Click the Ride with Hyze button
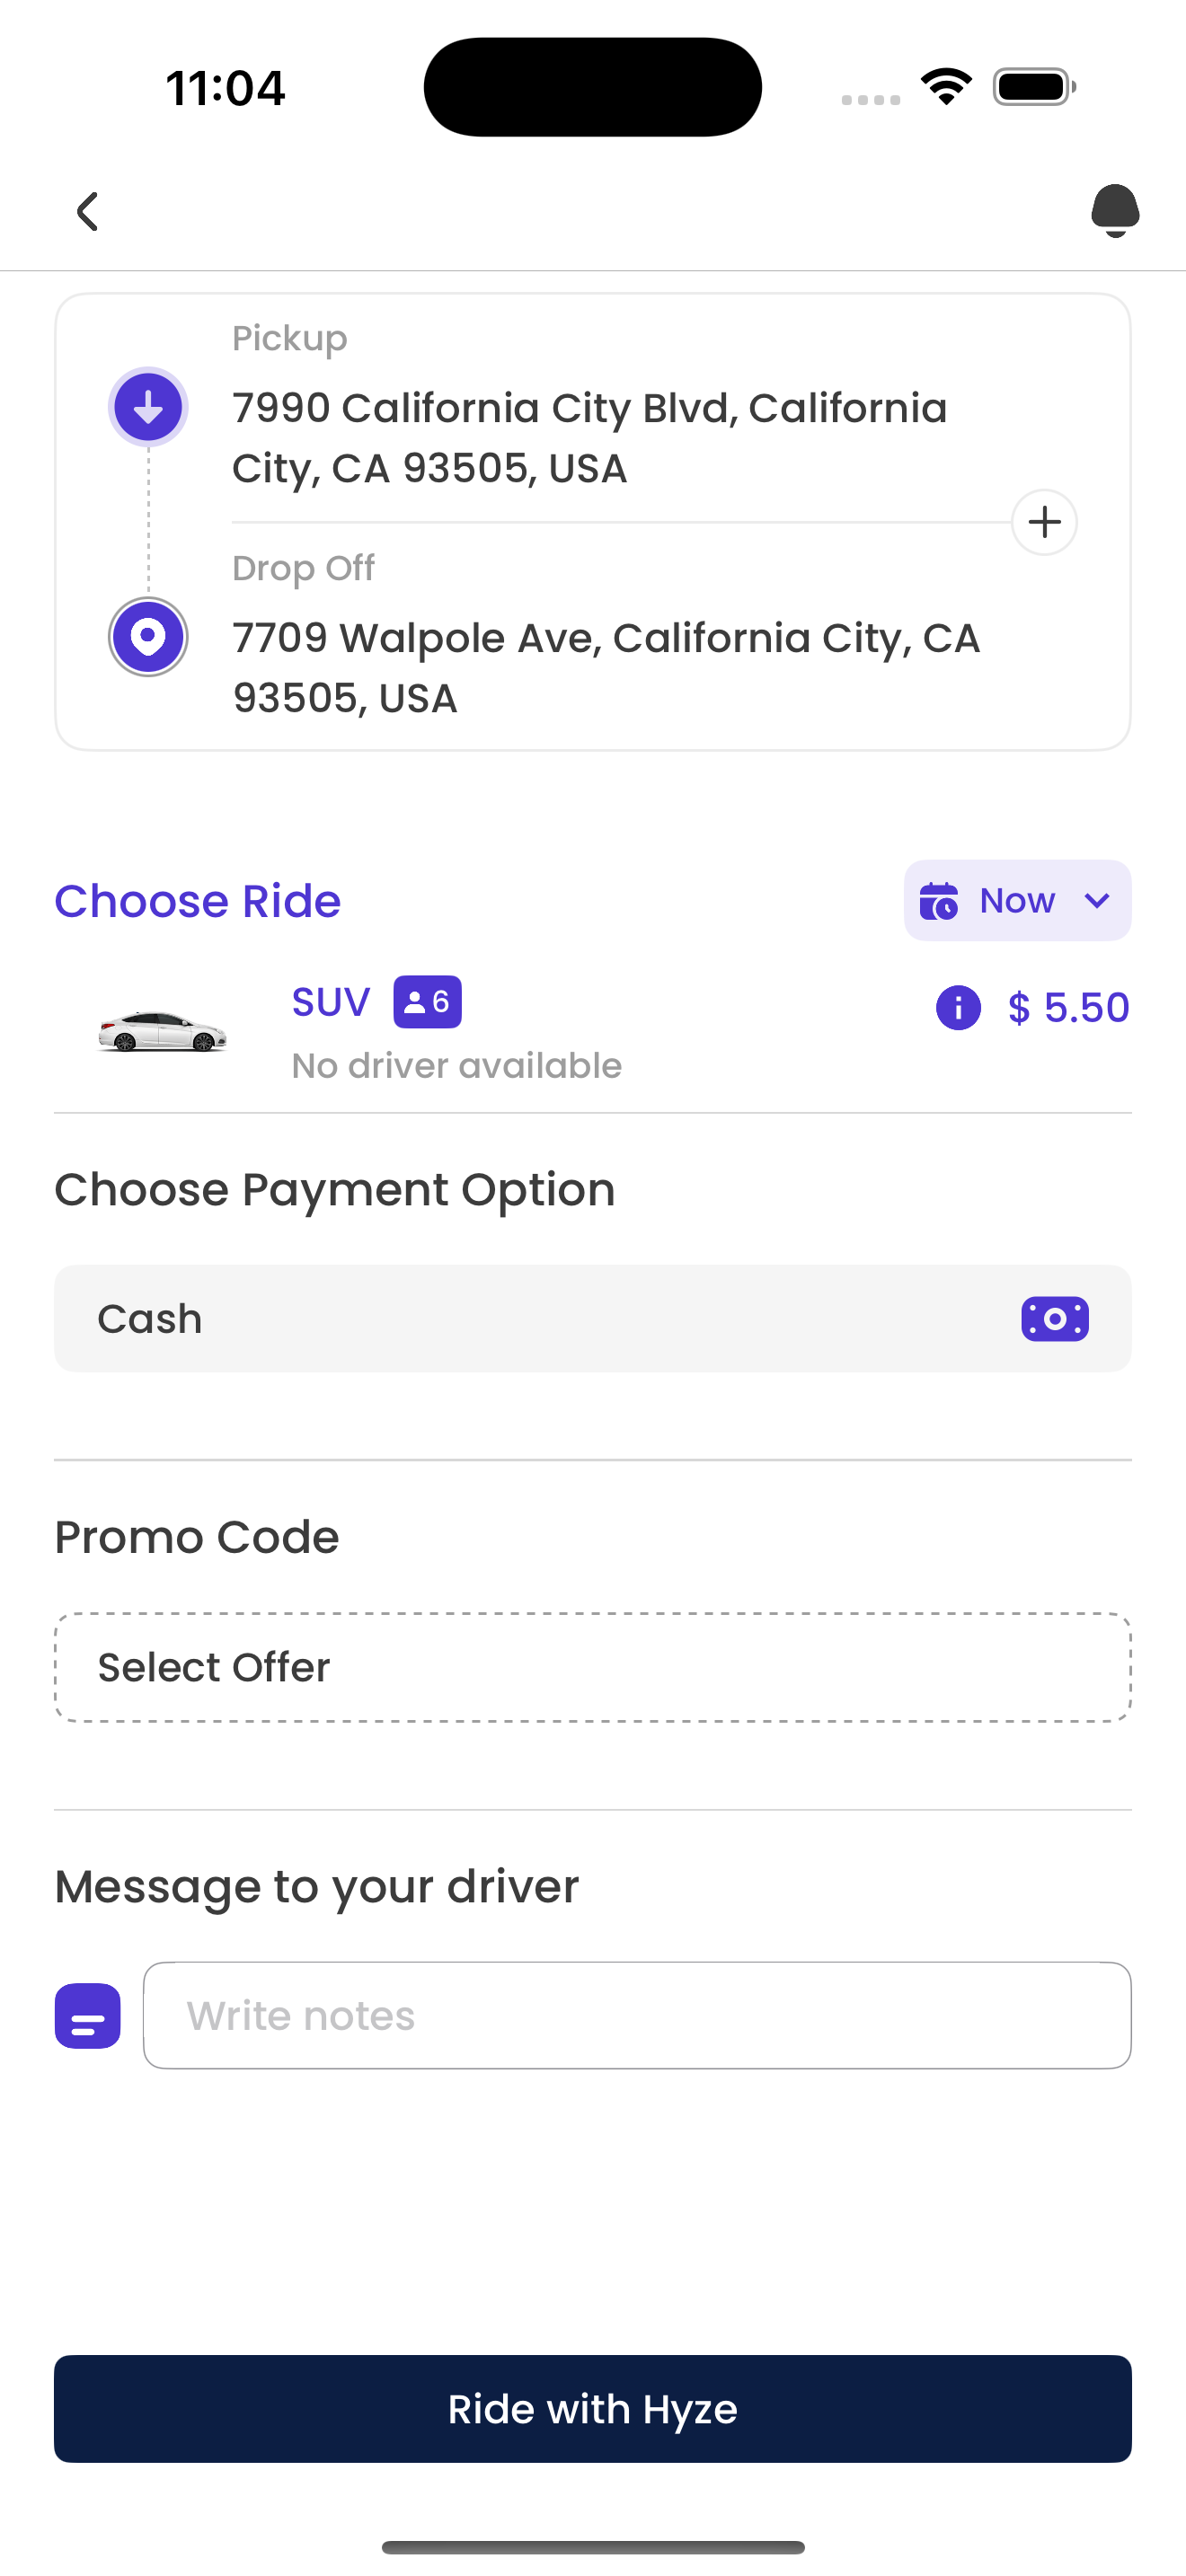The width and height of the screenshot is (1186, 2576). [593, 2409]
